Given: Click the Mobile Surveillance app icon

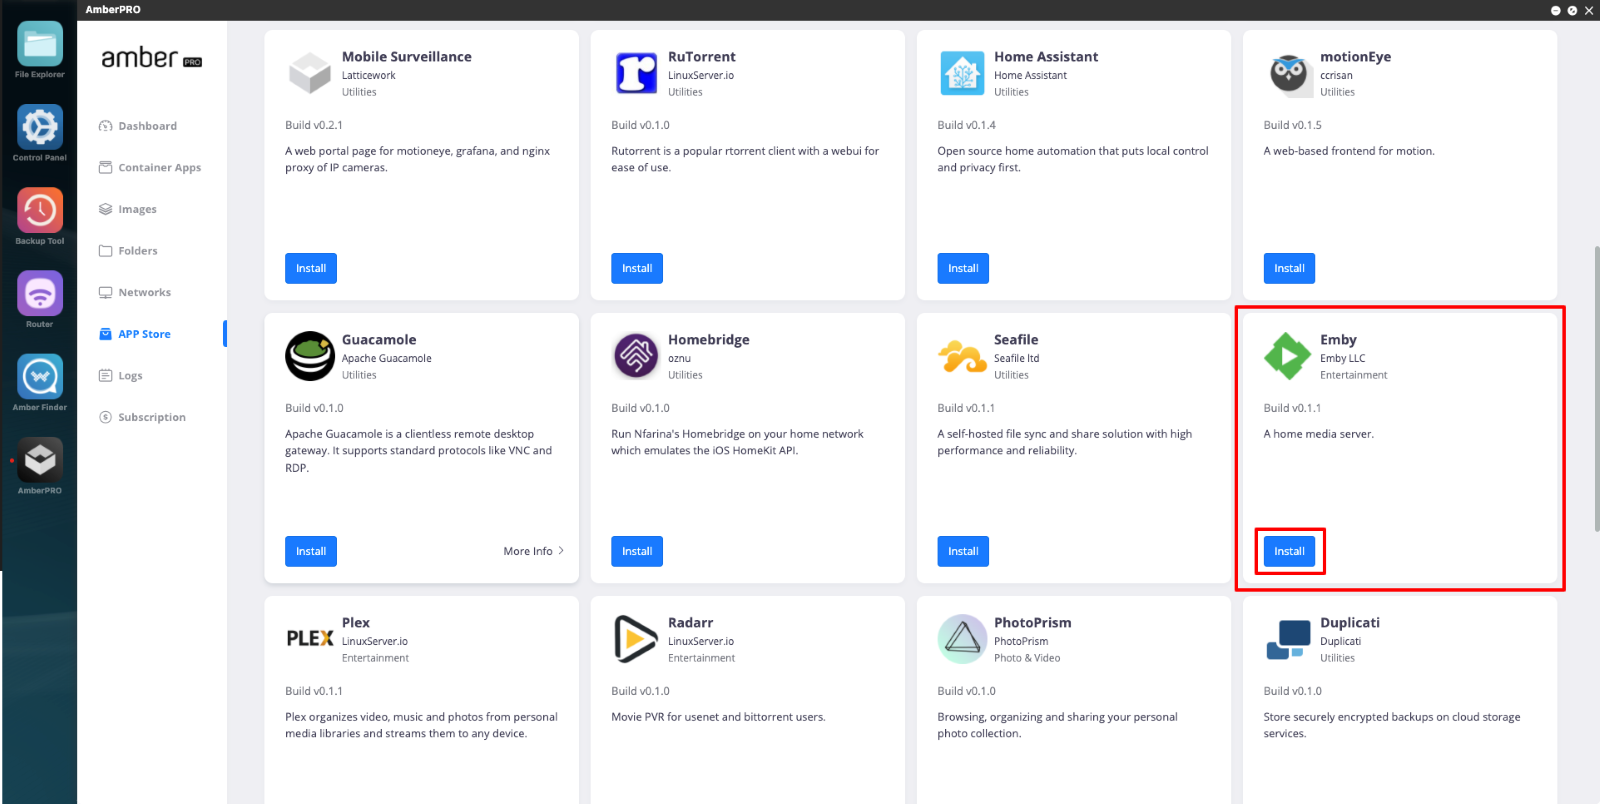Looking at the screenshot, I should (x=310, y=73).
